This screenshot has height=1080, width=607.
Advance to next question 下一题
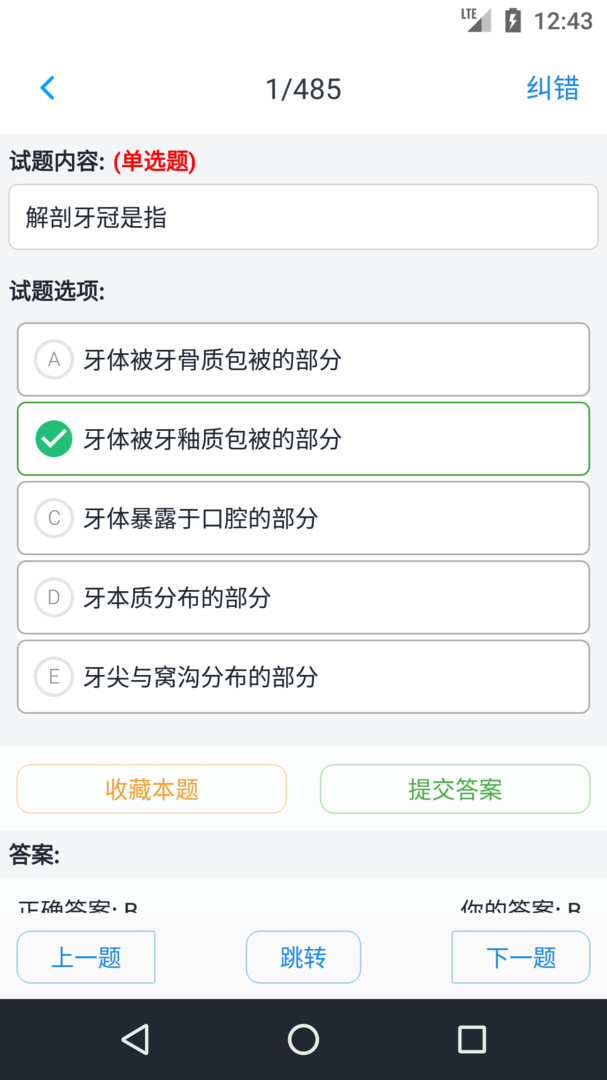[520, 957]
